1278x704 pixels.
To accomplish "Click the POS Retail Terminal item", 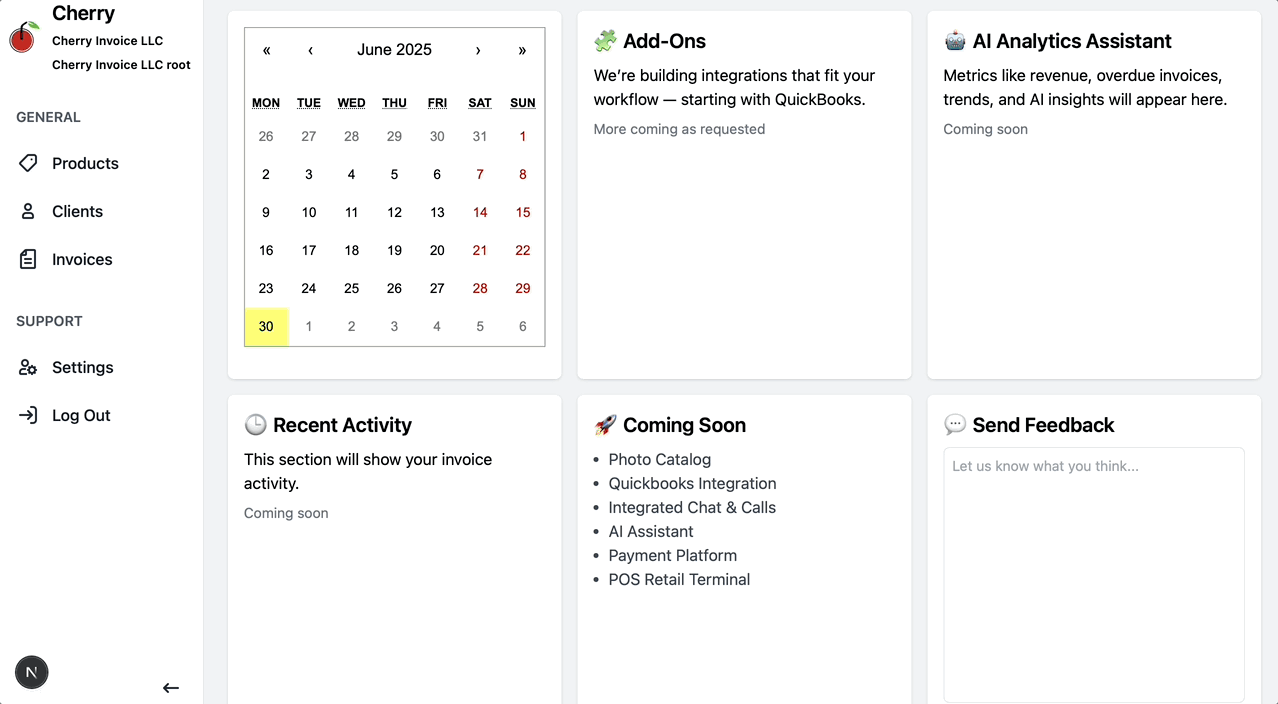I will click(679, 579).
